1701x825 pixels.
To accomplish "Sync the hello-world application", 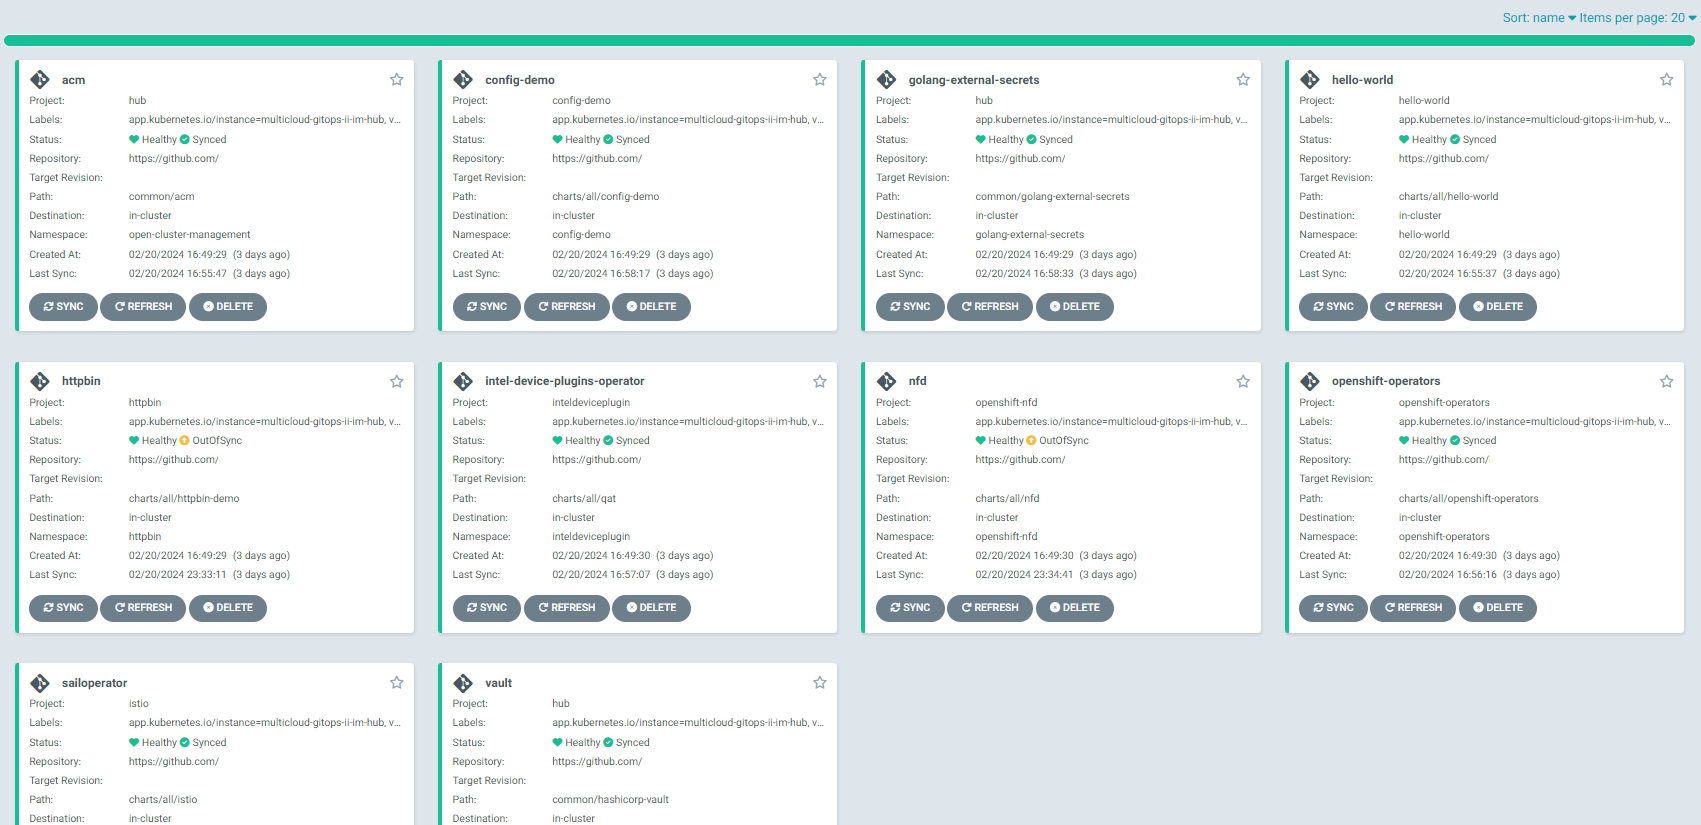I will pos(1333,307).
